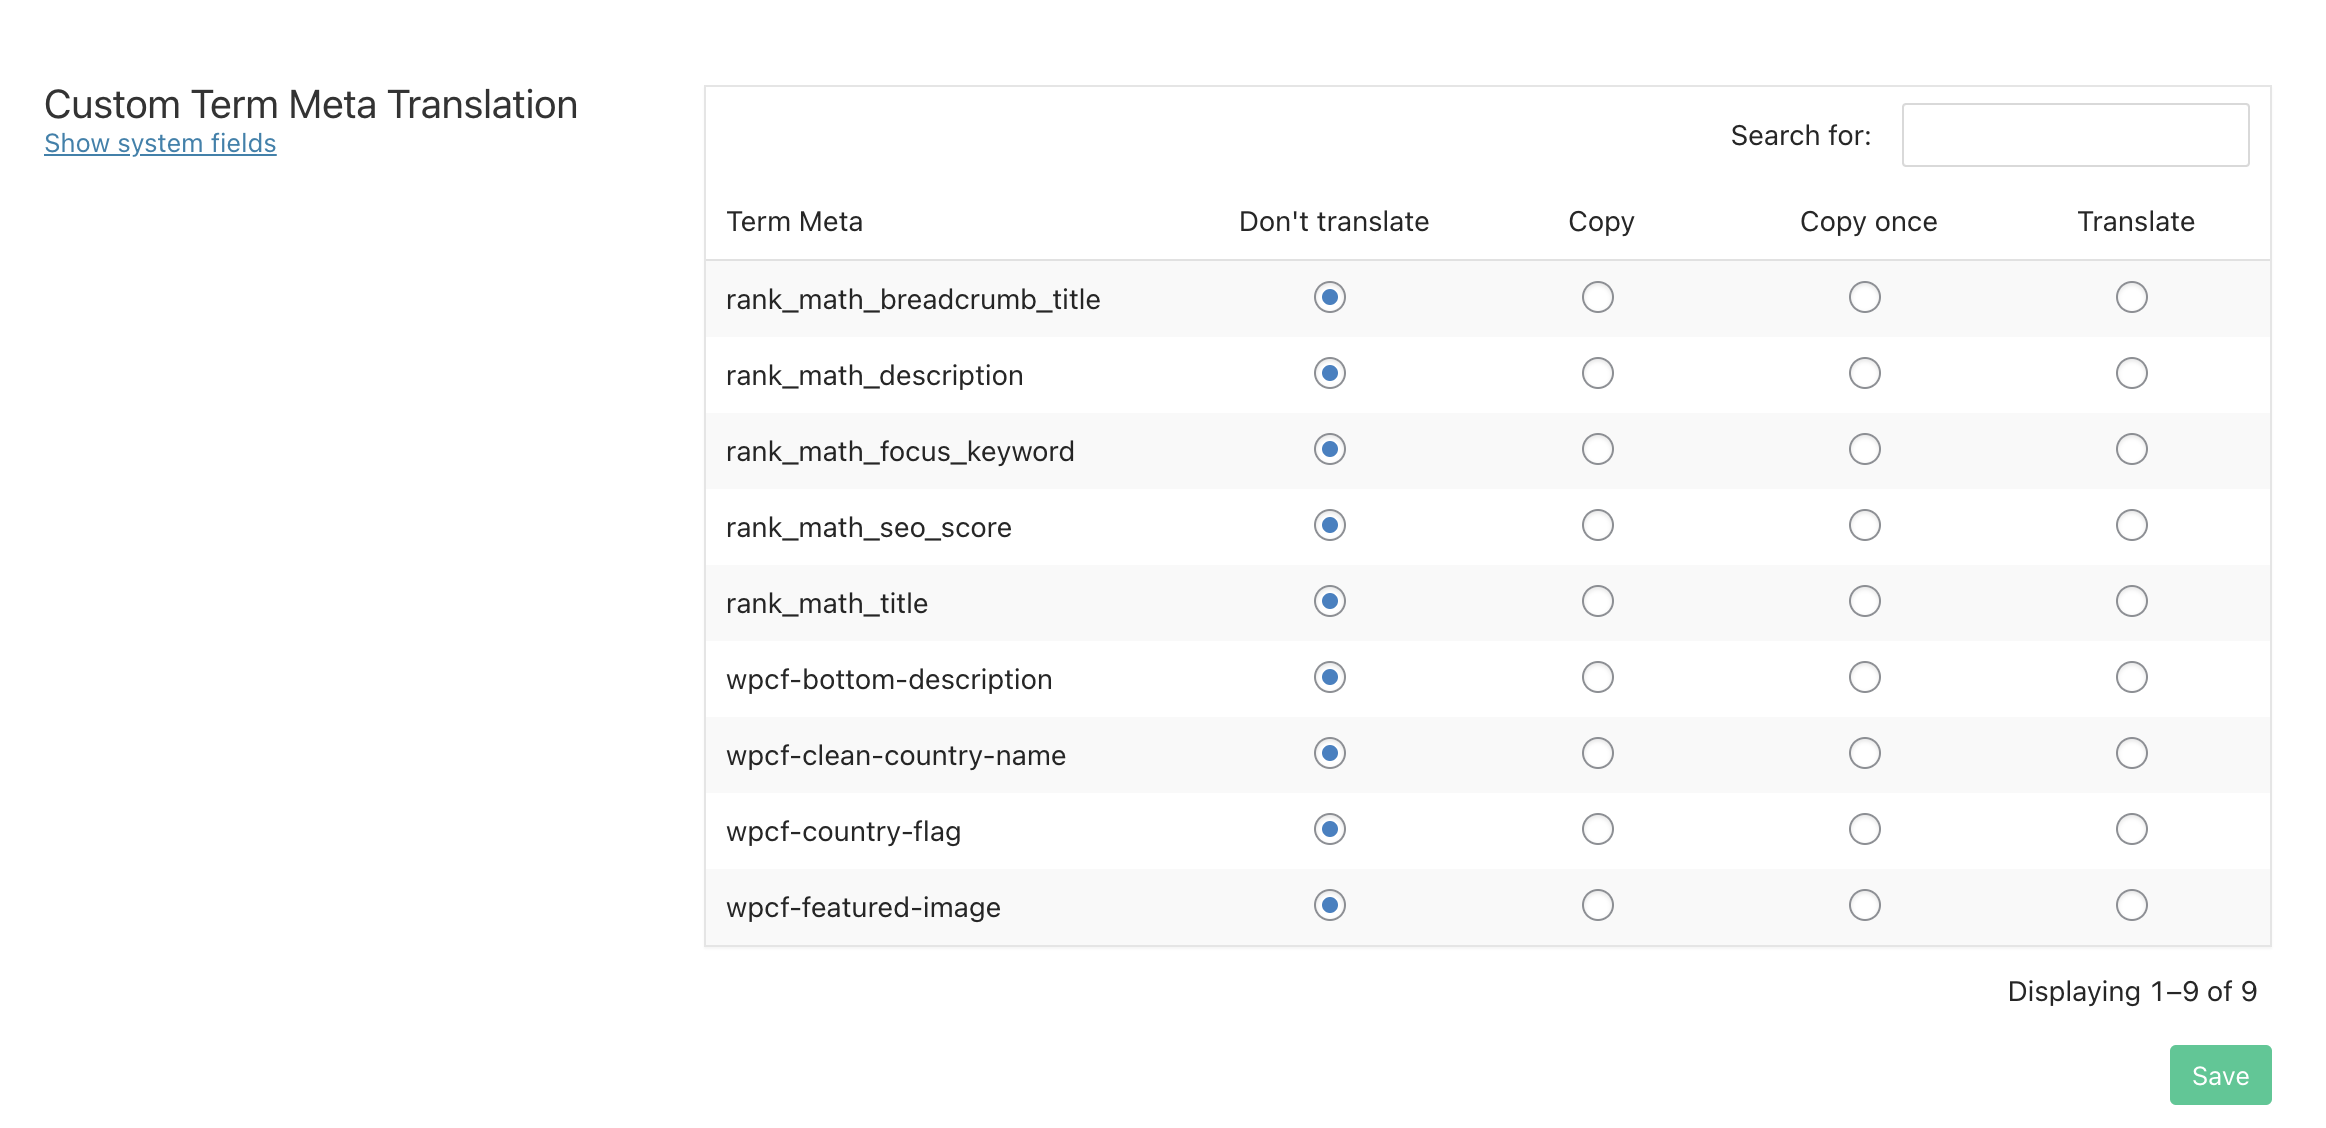Screen dimensions: 2326x1128
Task: Click the wpcf-featured-image row label
Action: [x=863, y=907]
